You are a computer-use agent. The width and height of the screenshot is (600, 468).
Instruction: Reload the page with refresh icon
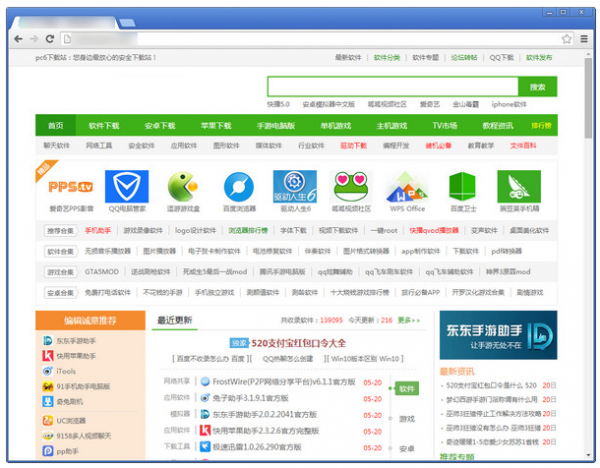point(50,39)
